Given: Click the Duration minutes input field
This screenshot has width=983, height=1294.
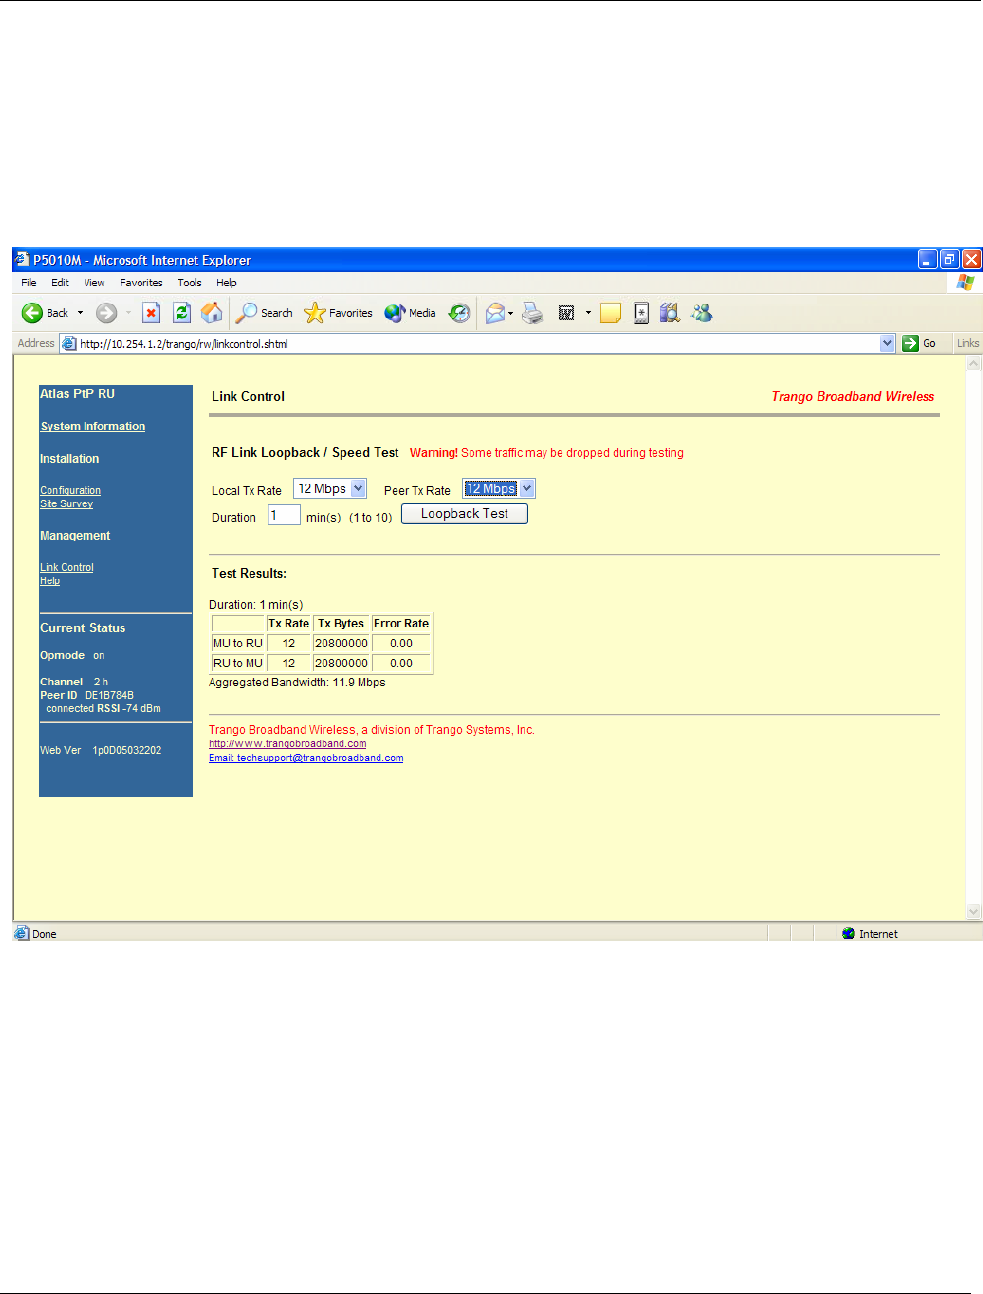Looking at the screenshot, I should coord(284,515).
